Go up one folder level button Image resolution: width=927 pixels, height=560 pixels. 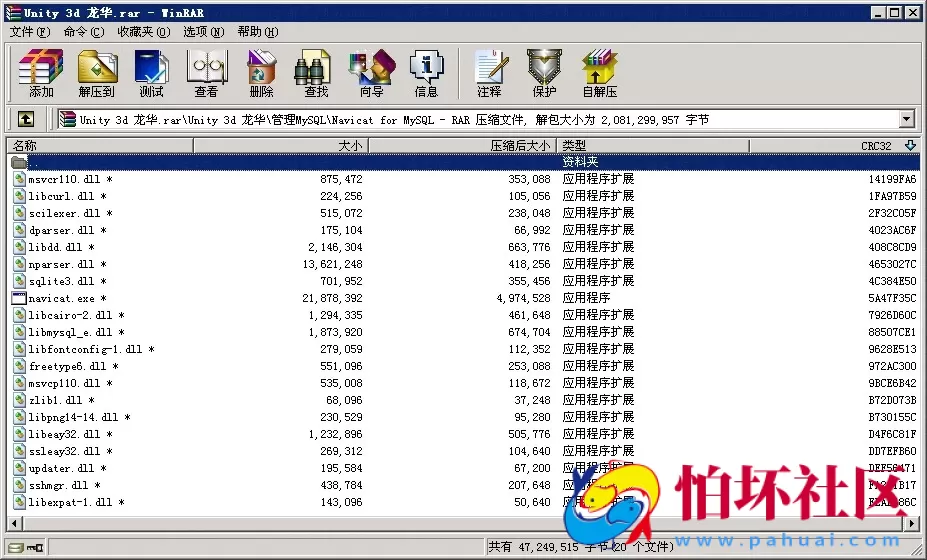[25, 119]
